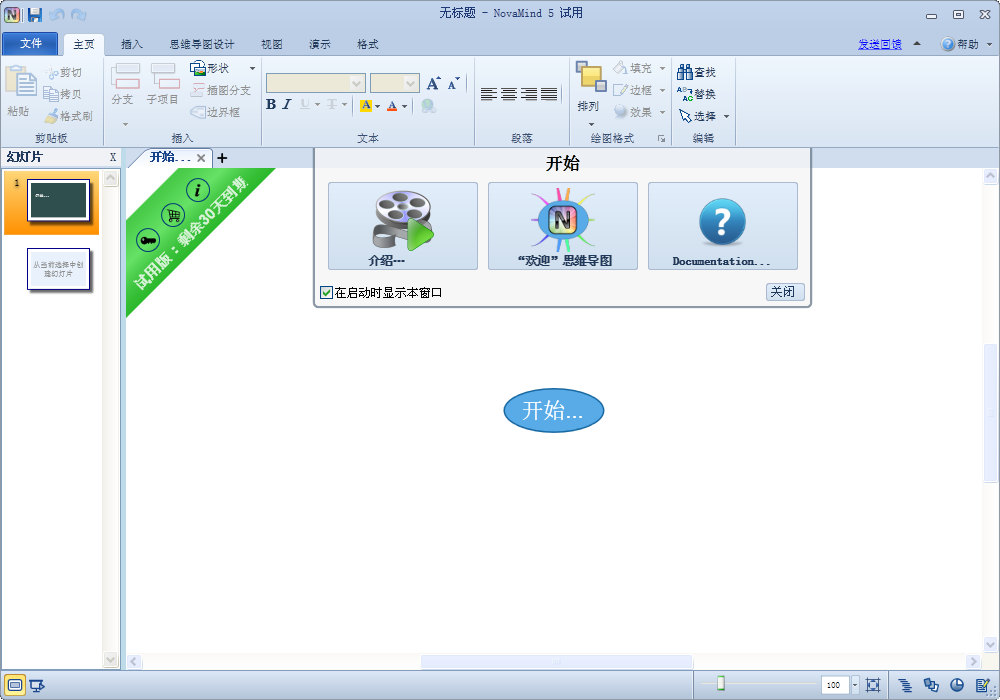Click the Arrange (排列) icon
1000x700 pixels.
(x=591, y=77)
